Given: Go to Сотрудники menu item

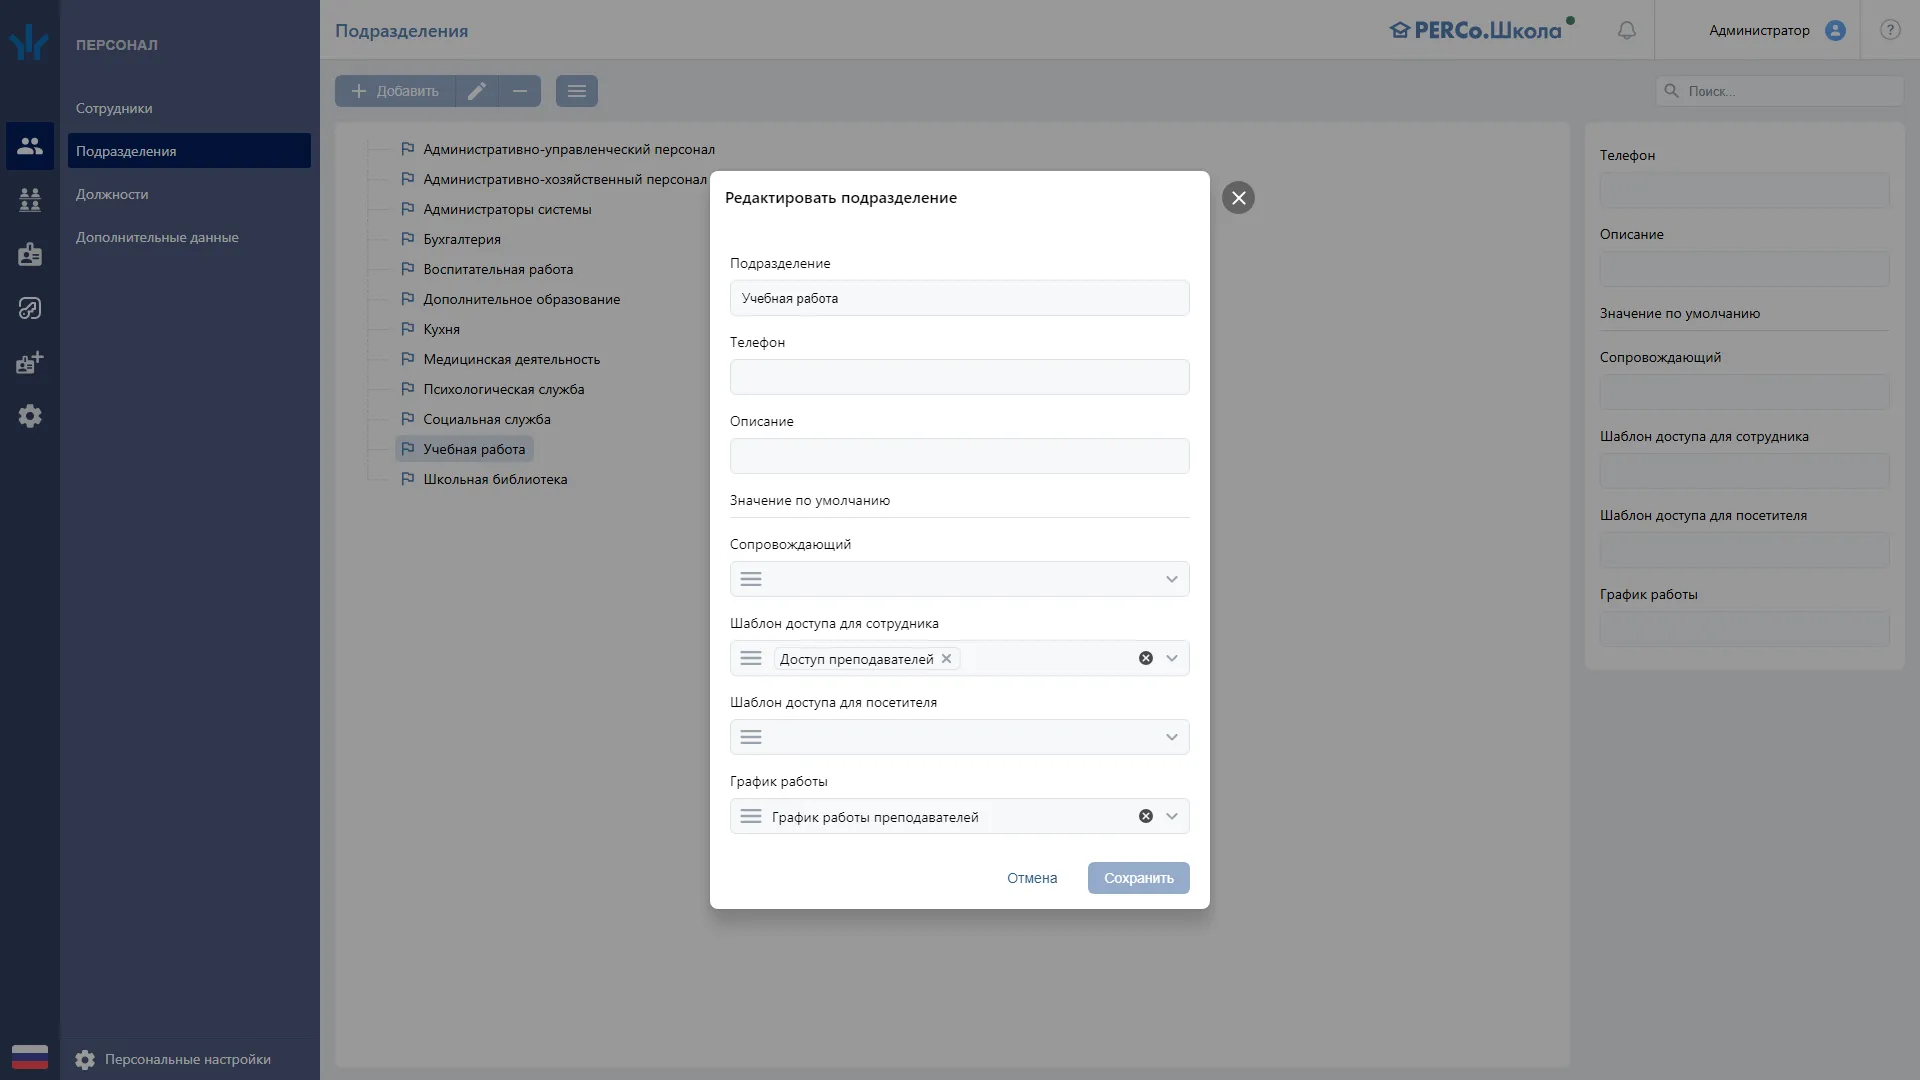Looking at the screenshot, I should pos(189,108).
